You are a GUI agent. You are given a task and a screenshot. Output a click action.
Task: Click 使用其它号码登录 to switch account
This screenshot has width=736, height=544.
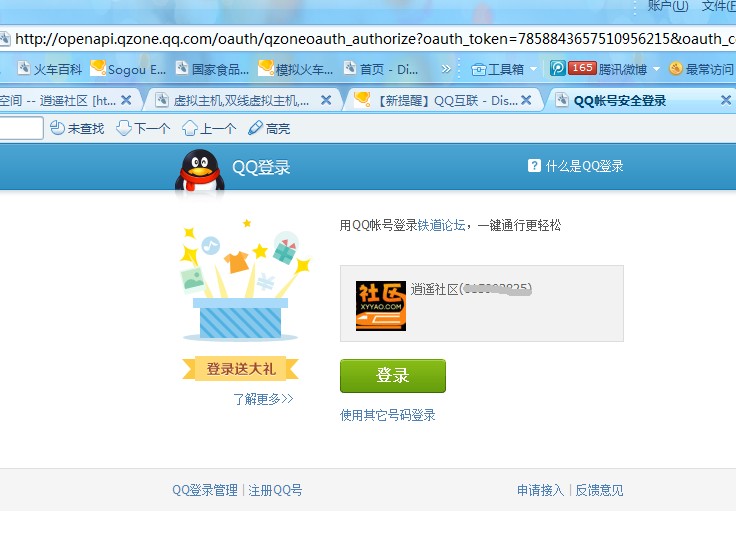coord(388,415)
